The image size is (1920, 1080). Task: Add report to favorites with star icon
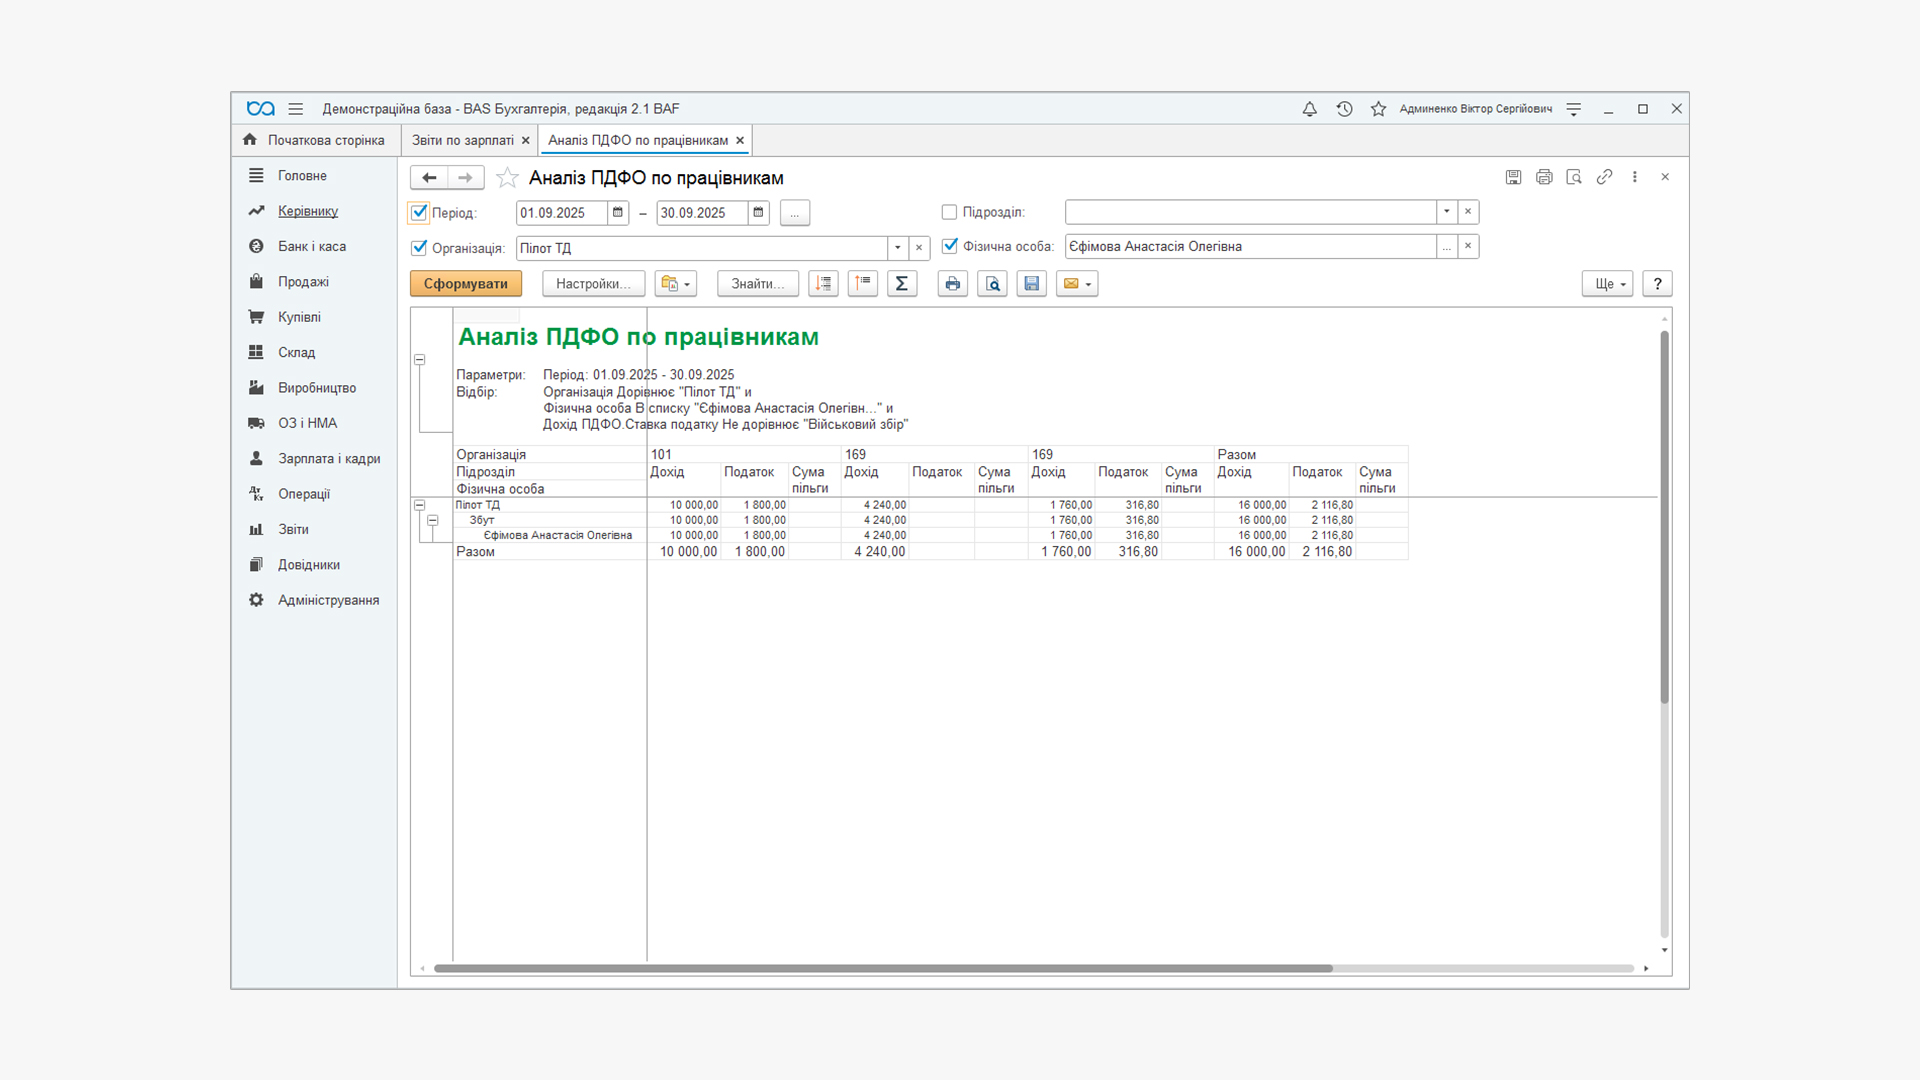pos(507,178)
